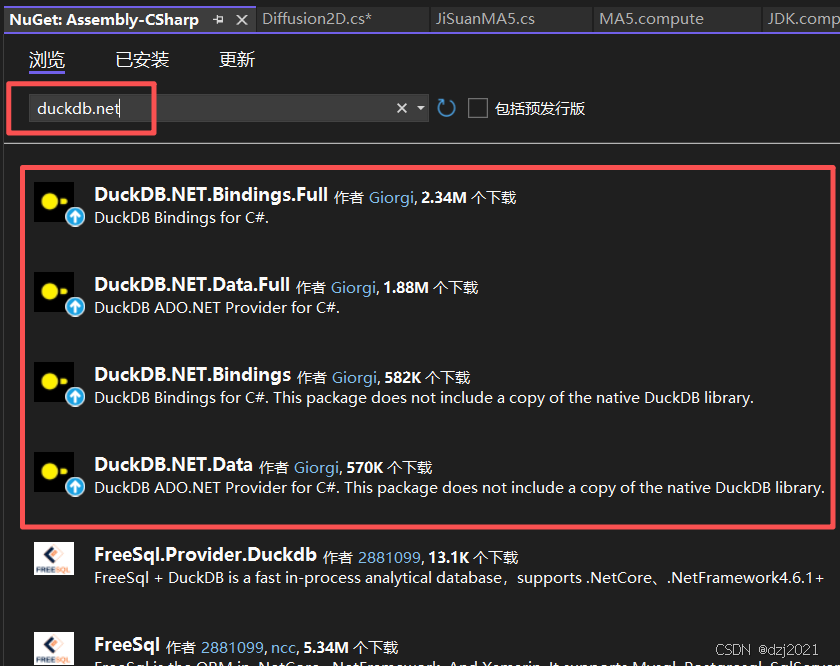This screenshot has width=840, height=666.
Task: Click the DuckDB.NET.Bindings package icon
Action: click(x=54, y=383)
